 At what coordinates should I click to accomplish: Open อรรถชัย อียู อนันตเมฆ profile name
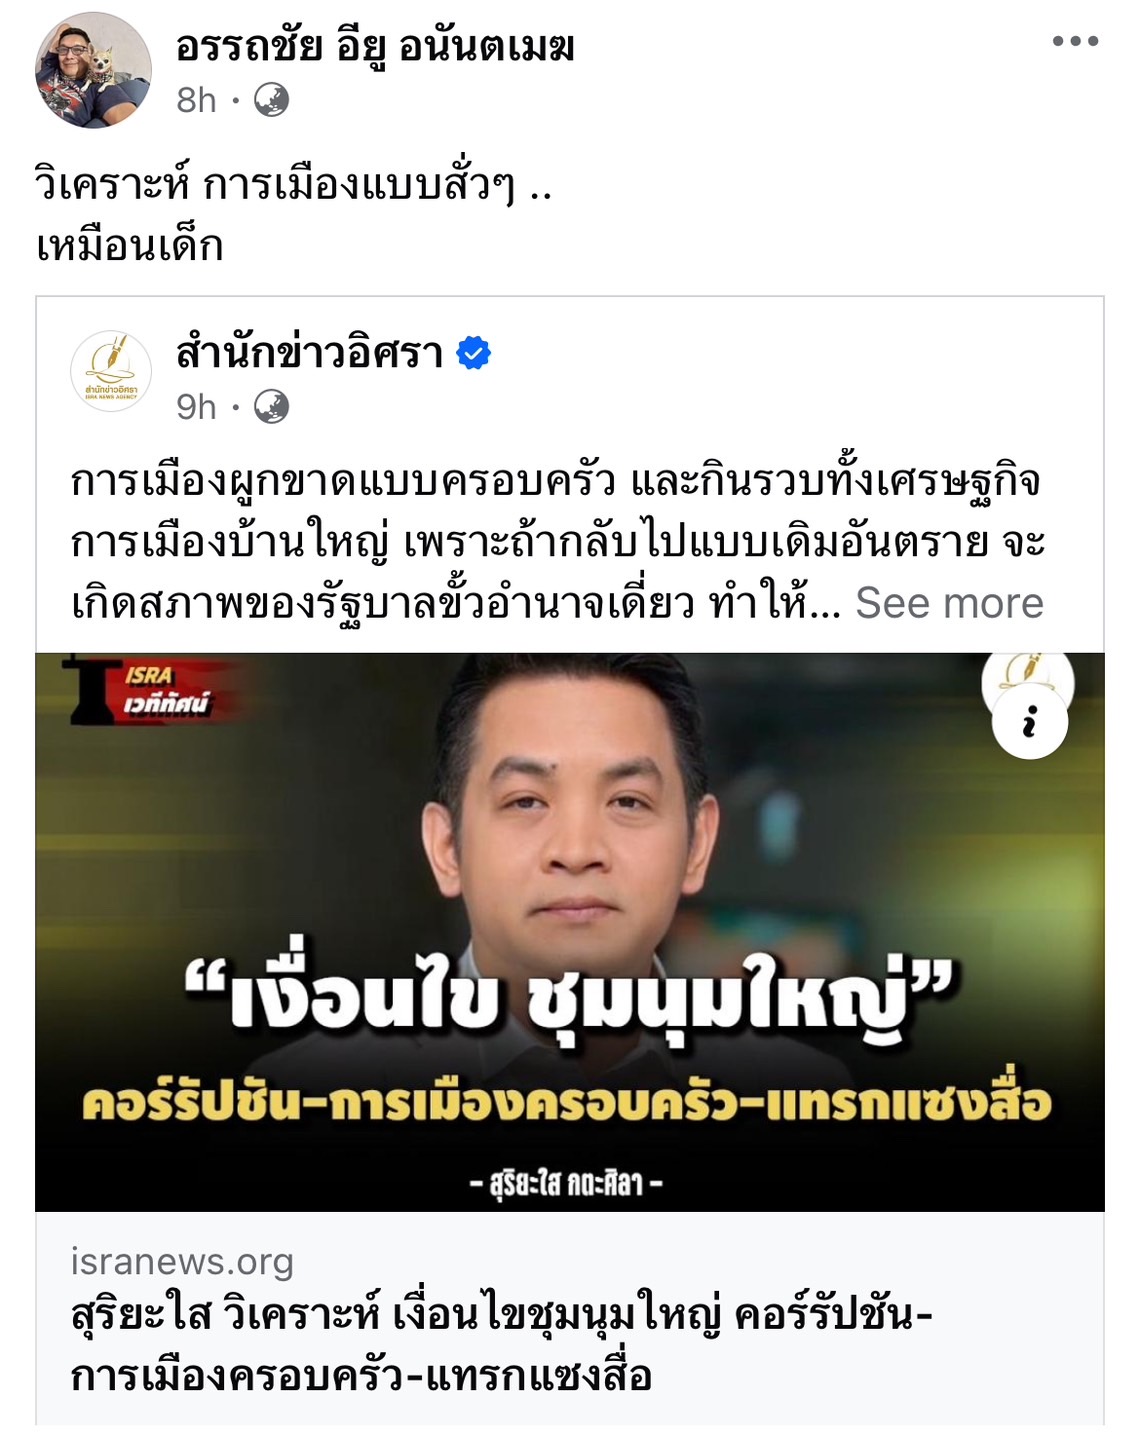tap(375, 46)
